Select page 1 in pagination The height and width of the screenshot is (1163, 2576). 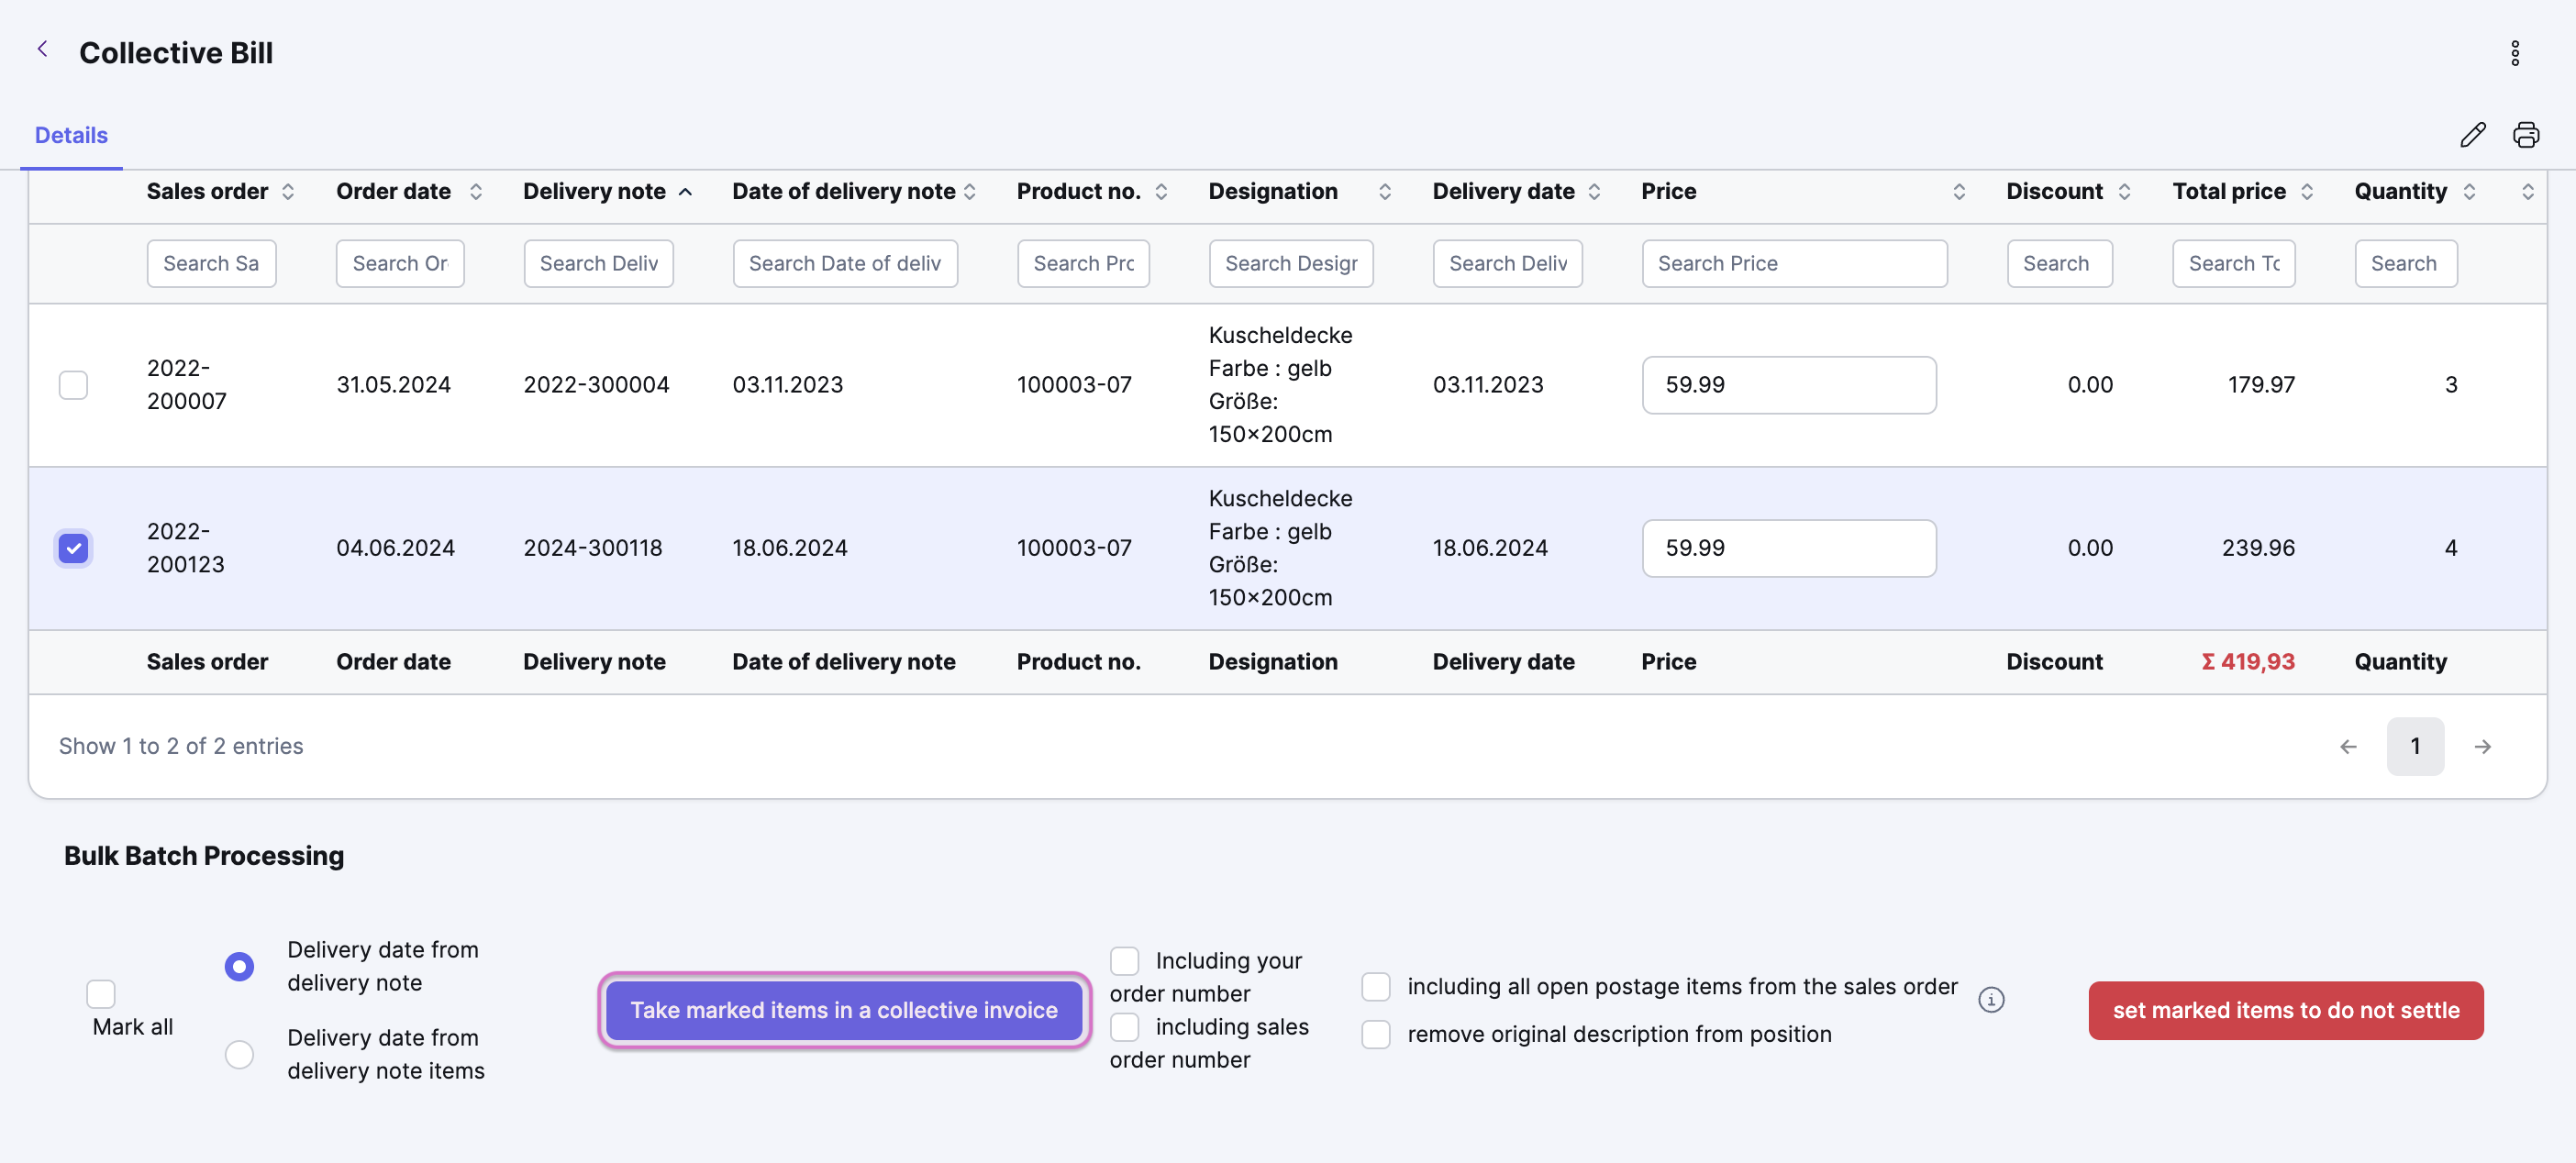(2414, 746)
